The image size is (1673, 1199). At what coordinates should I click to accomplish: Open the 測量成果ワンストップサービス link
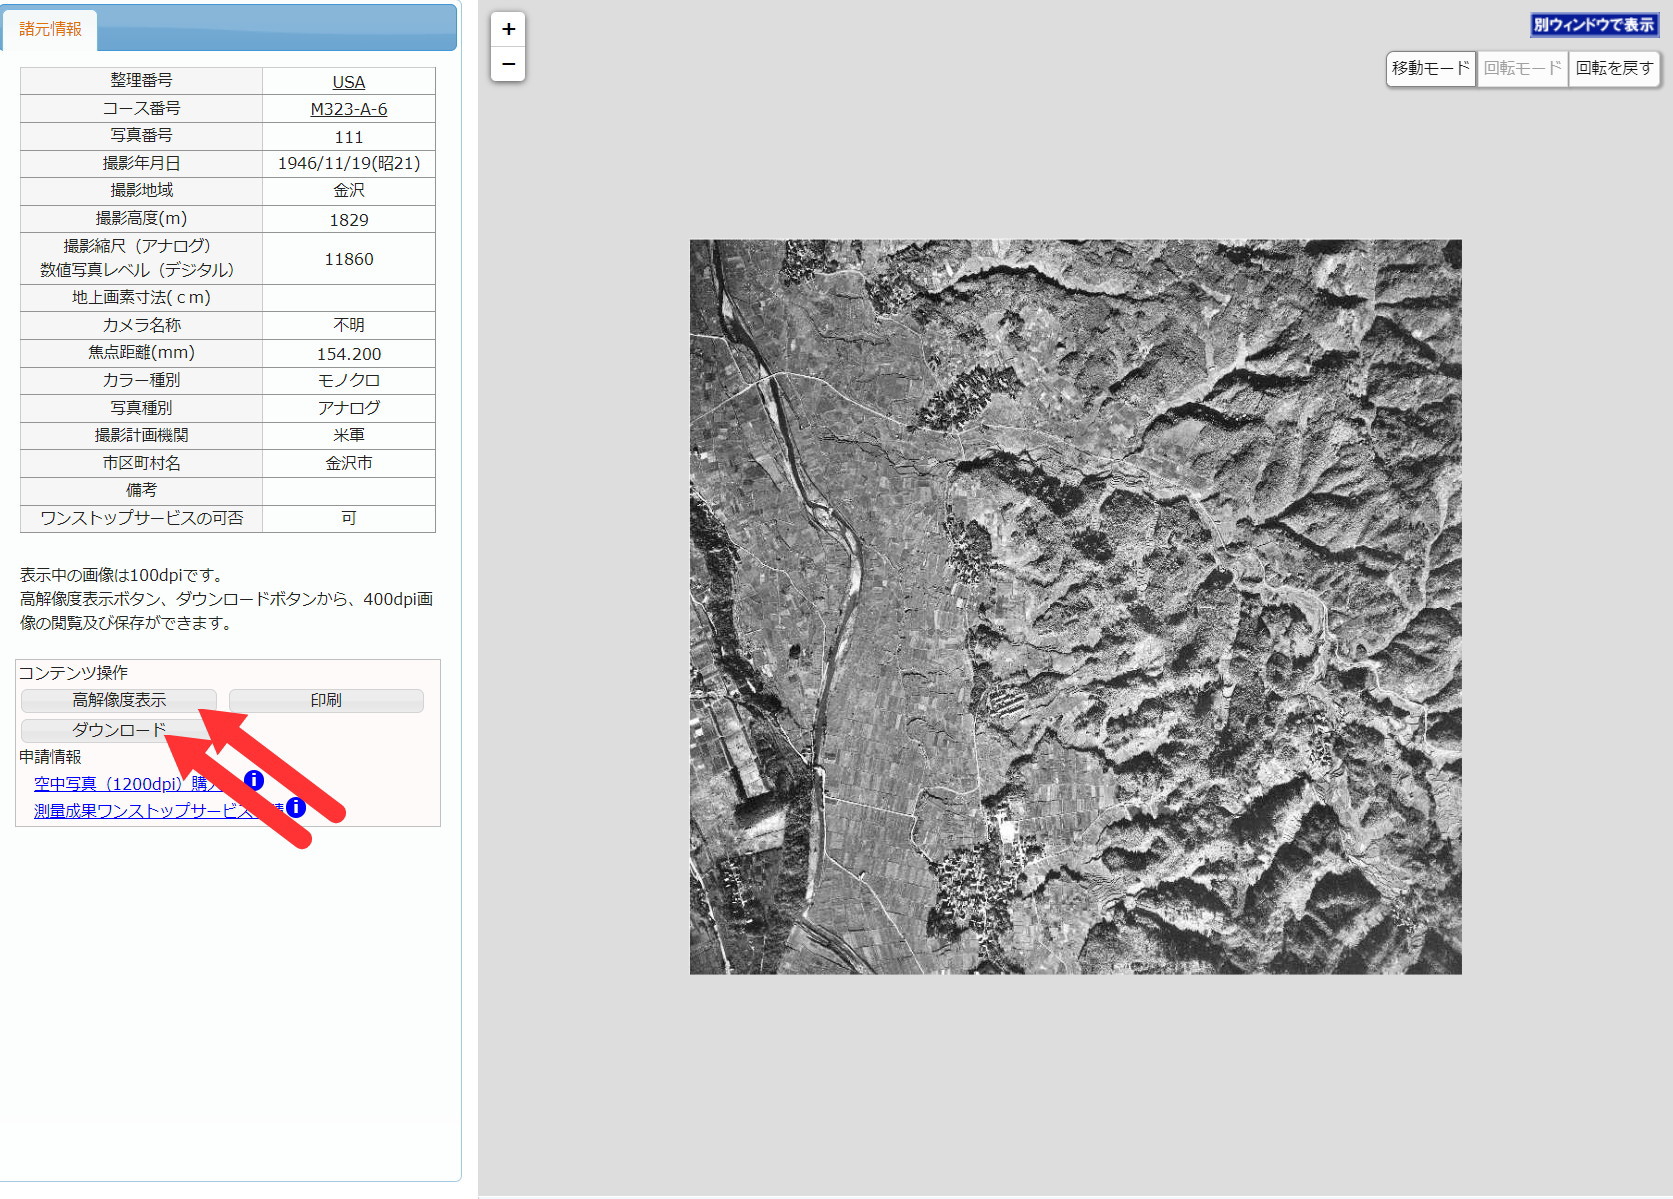coord(158,811)
